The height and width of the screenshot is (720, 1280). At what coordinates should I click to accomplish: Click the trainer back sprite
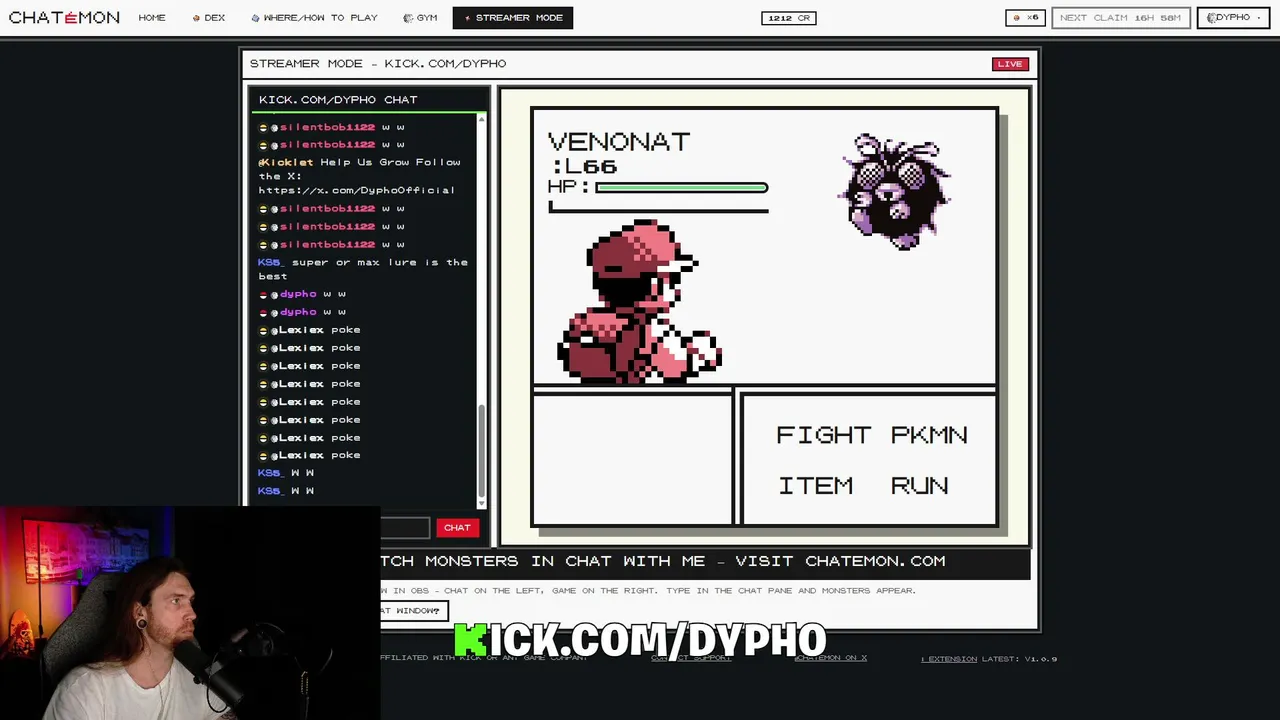(x=640, y=302)
